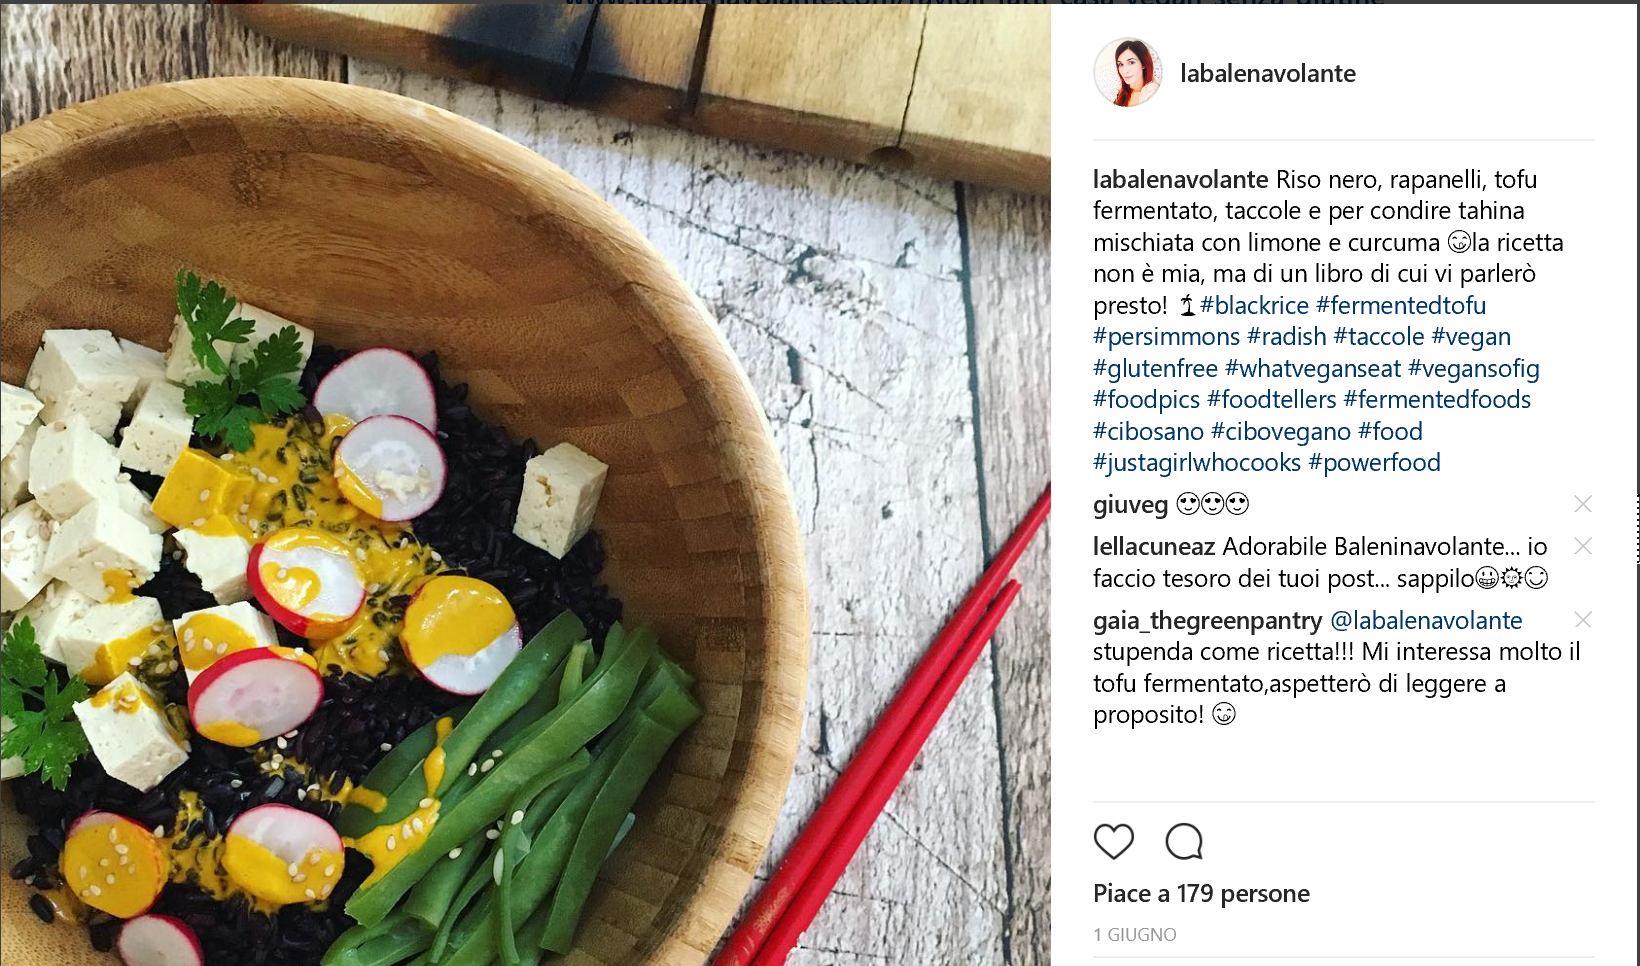Open the #glutenfree hashtag
1640x966 pixels.
coord(1155,369)
